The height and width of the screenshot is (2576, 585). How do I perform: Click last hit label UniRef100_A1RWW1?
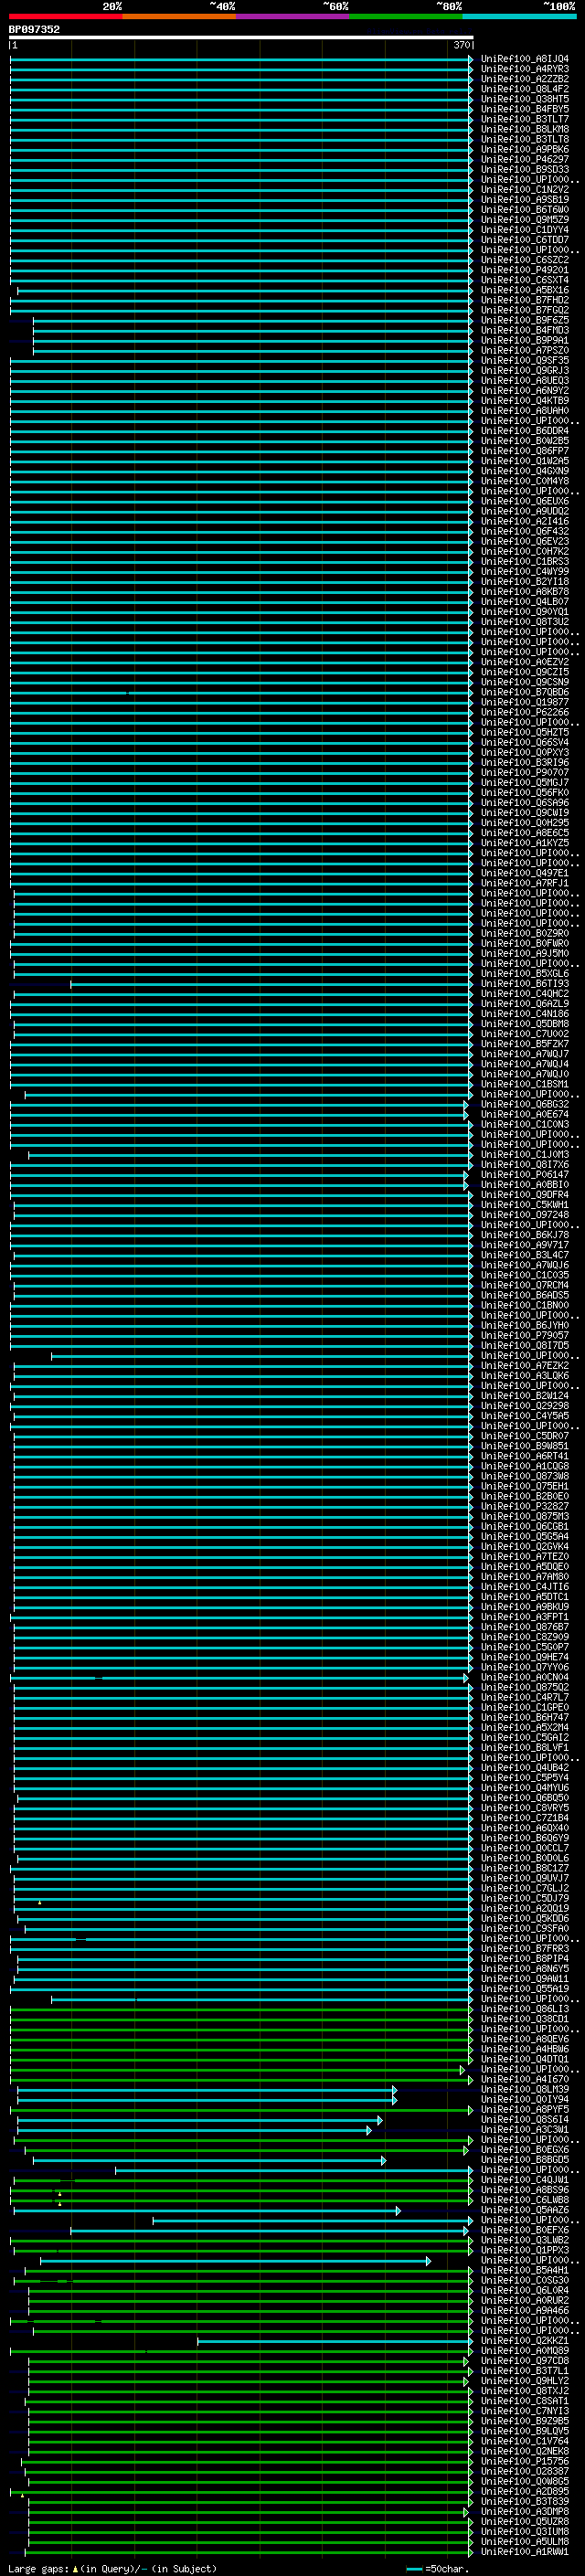point(525,2551)
